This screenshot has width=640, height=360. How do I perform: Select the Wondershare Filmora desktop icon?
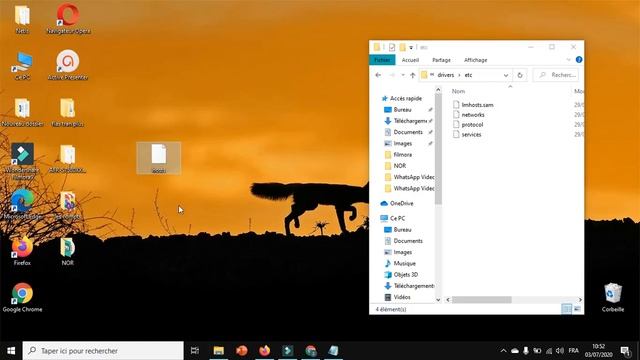click(x=22, y=161)
